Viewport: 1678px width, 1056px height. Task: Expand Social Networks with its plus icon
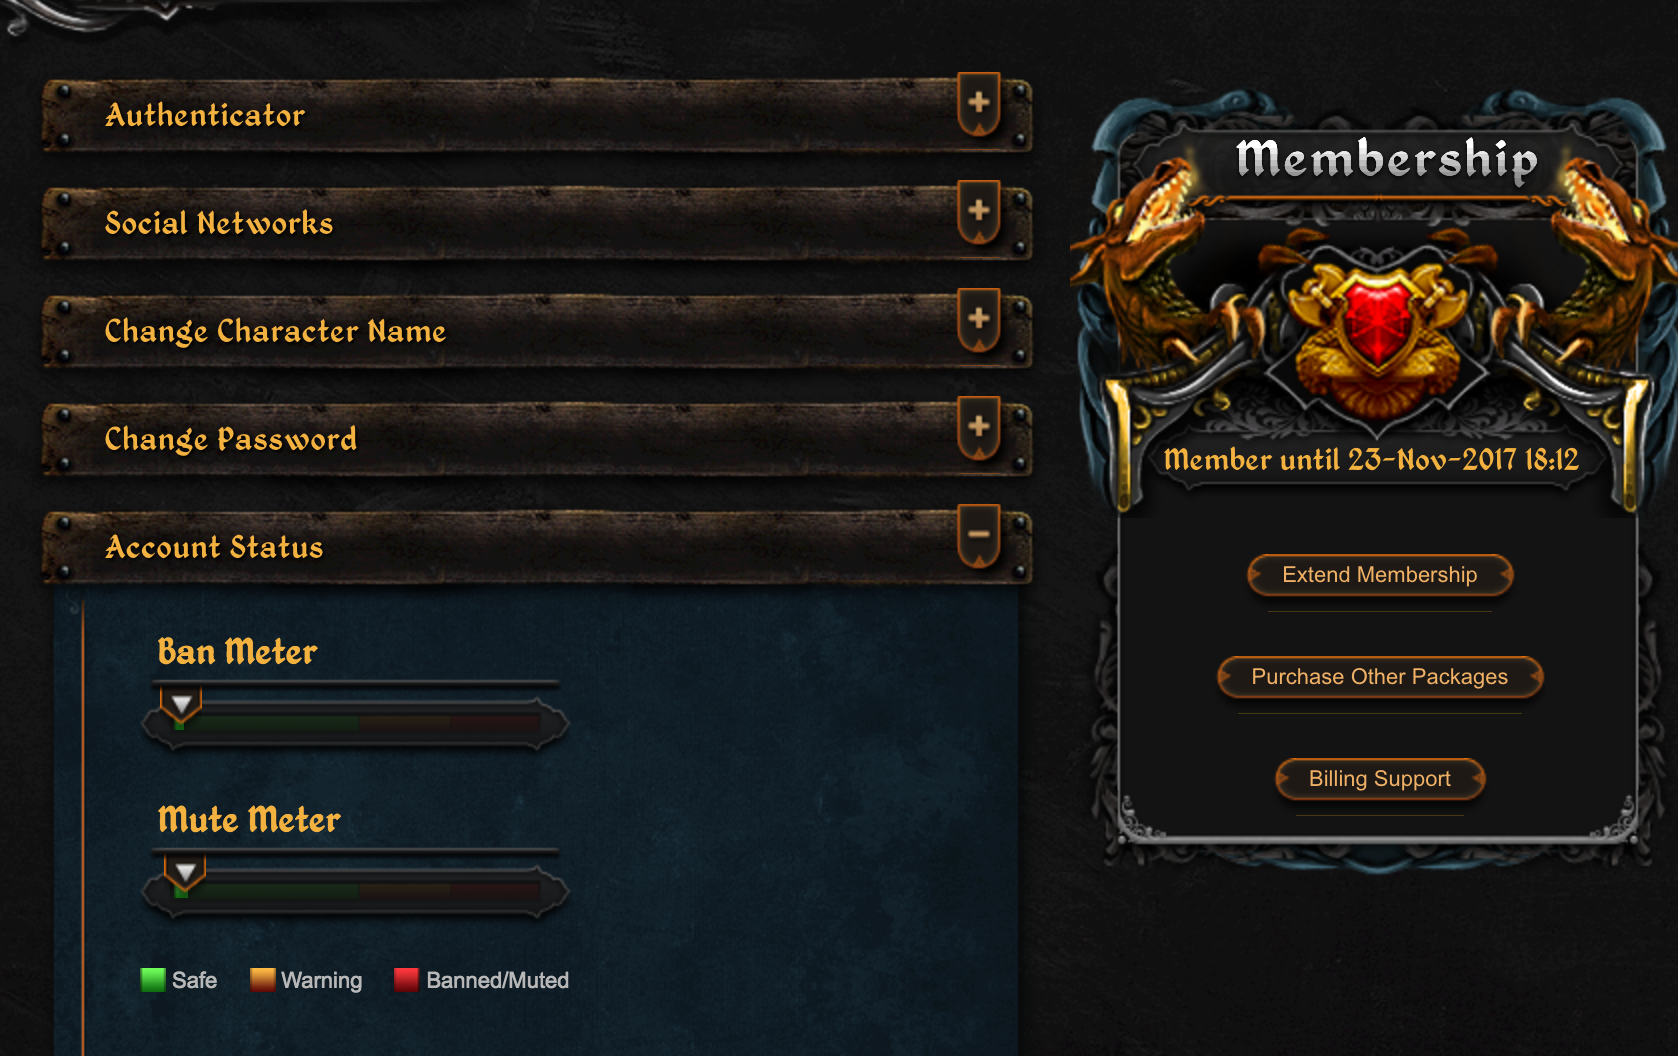979,211
